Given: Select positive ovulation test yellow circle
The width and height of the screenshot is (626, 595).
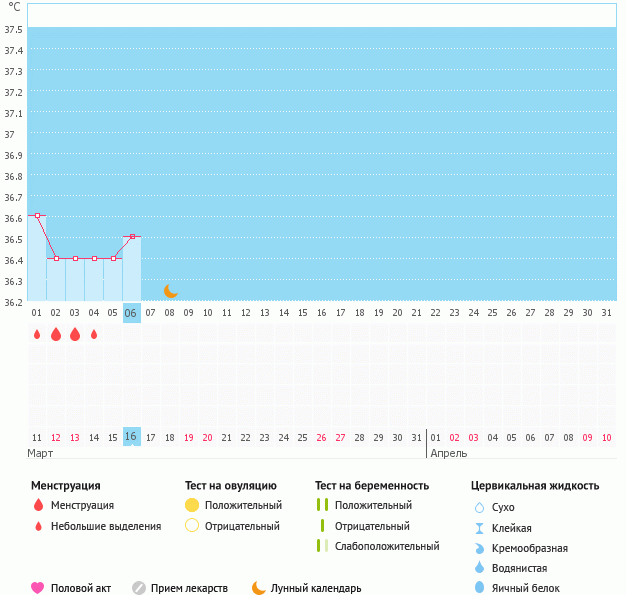Looking at the screenshot, I should (x=192, y=505).
